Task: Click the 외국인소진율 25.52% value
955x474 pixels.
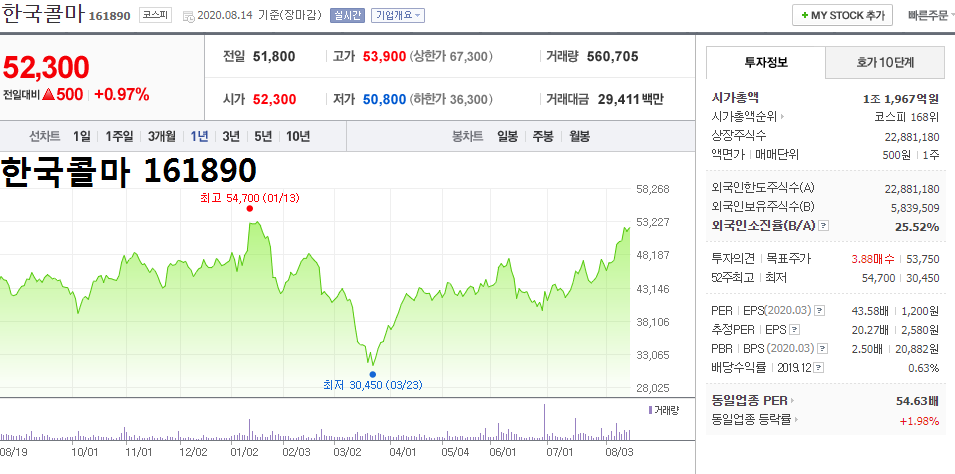Action: click(917, 227)
